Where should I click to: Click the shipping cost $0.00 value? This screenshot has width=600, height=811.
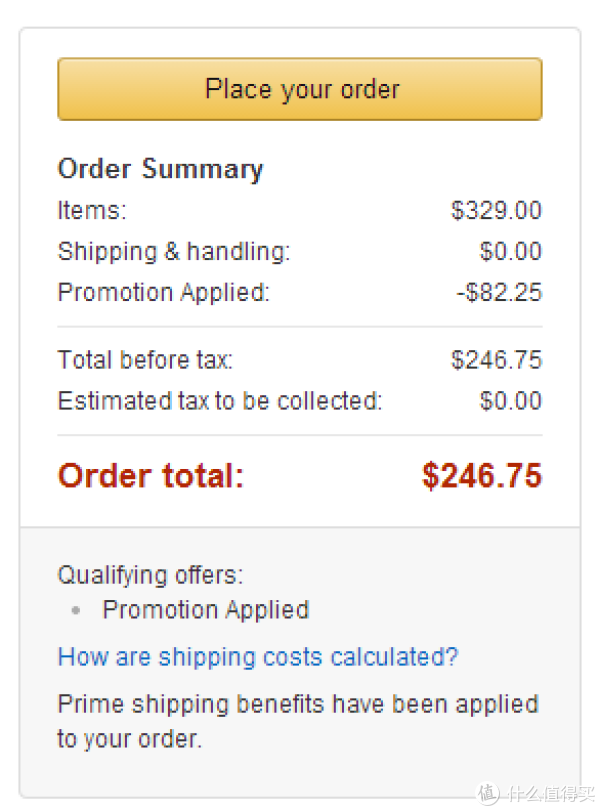click(511, 251)
